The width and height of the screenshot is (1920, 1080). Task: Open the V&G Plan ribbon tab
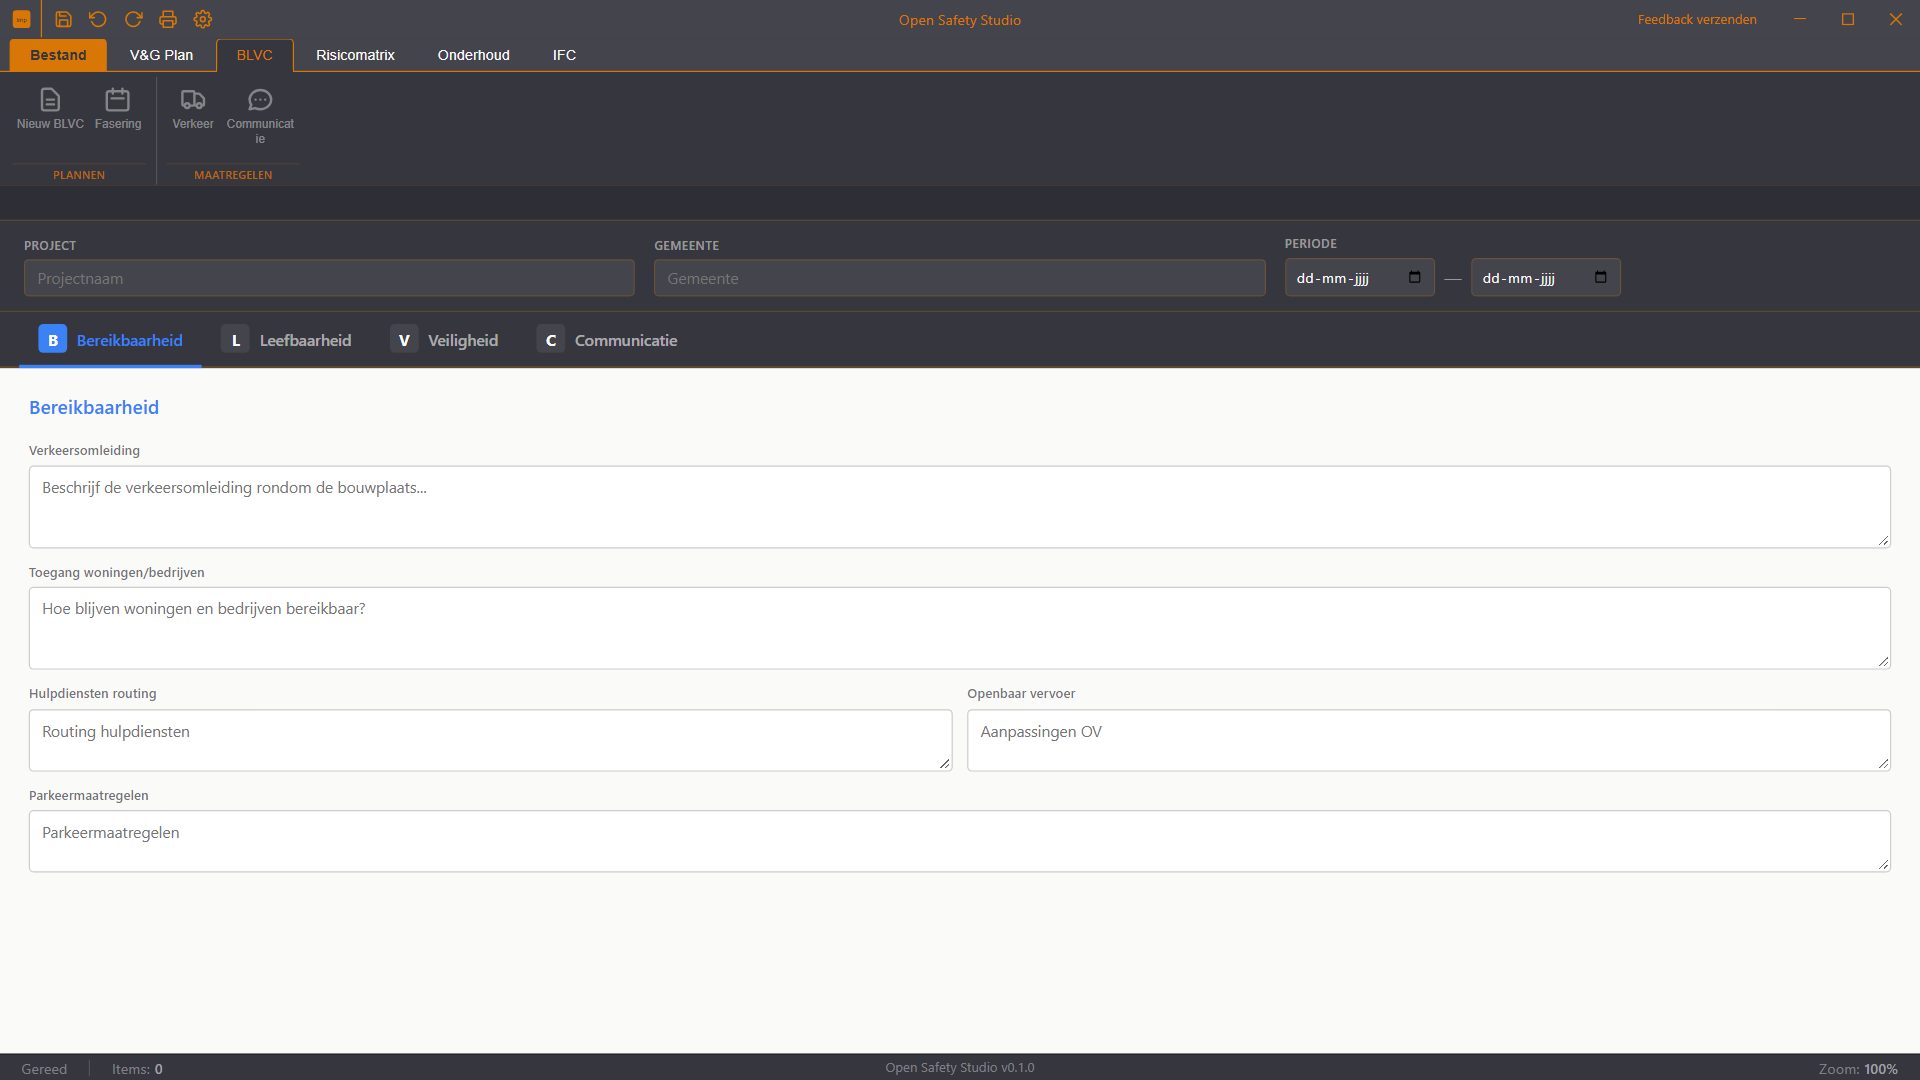click(161, 55)
